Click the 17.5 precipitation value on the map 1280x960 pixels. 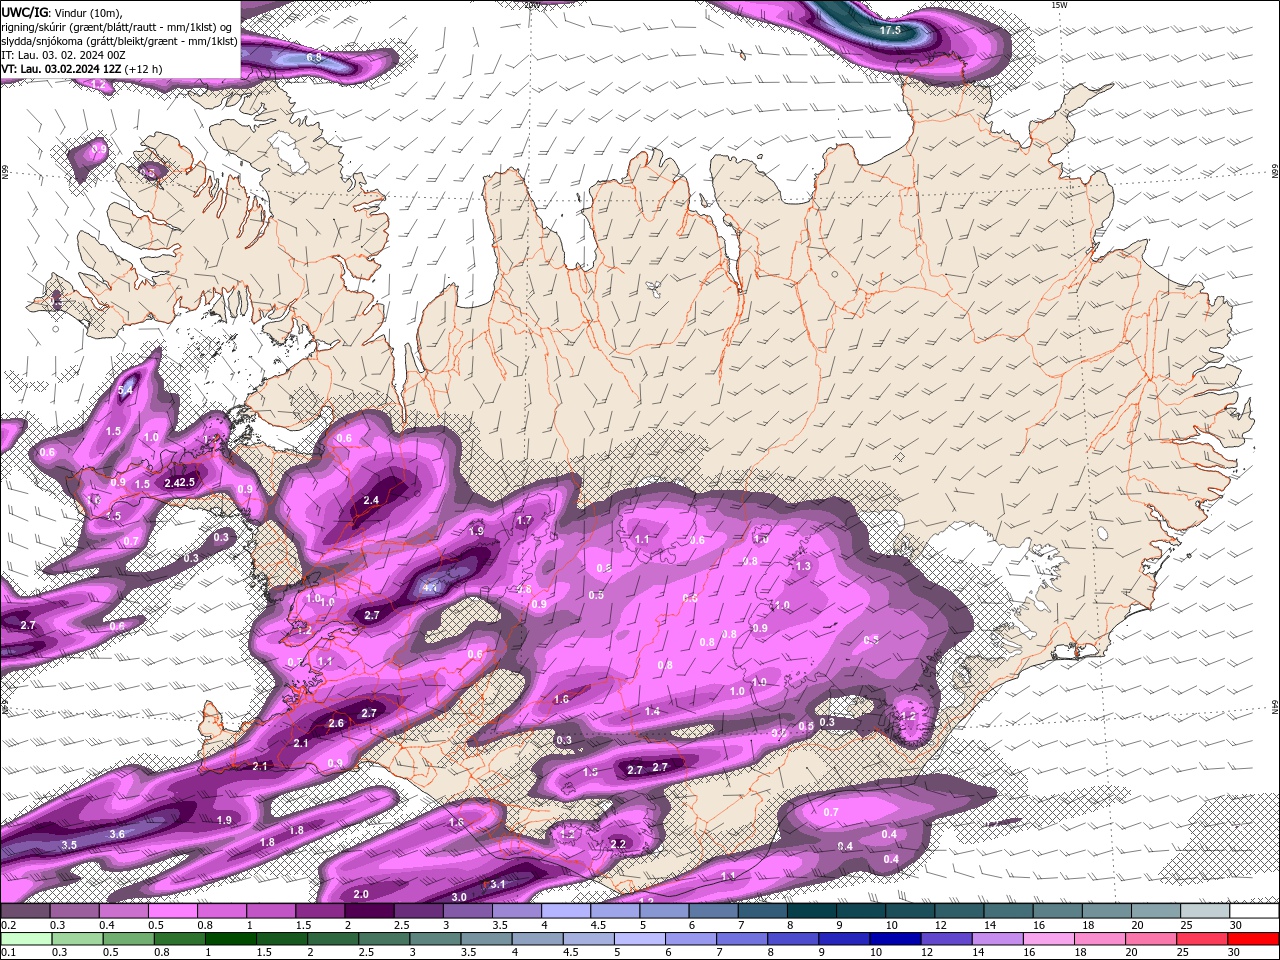click(x=890, y=30)
